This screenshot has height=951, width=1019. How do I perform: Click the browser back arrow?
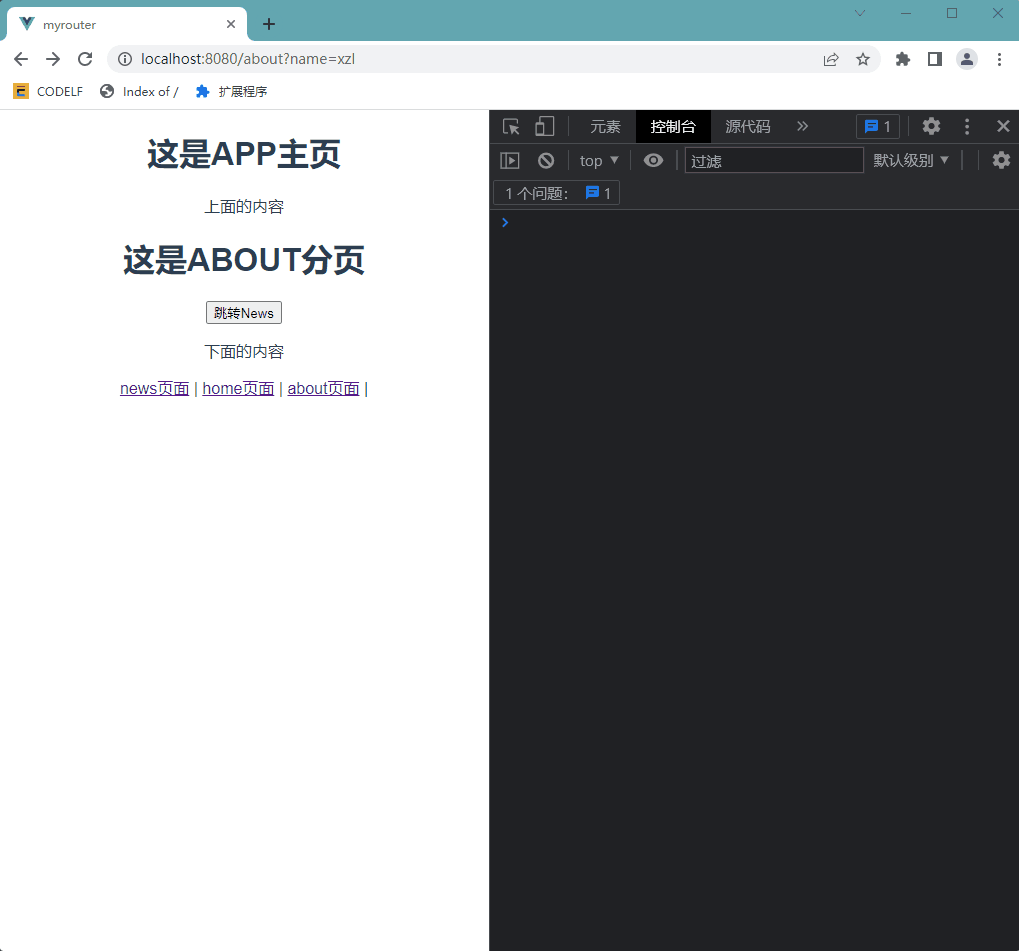point(21,59)
